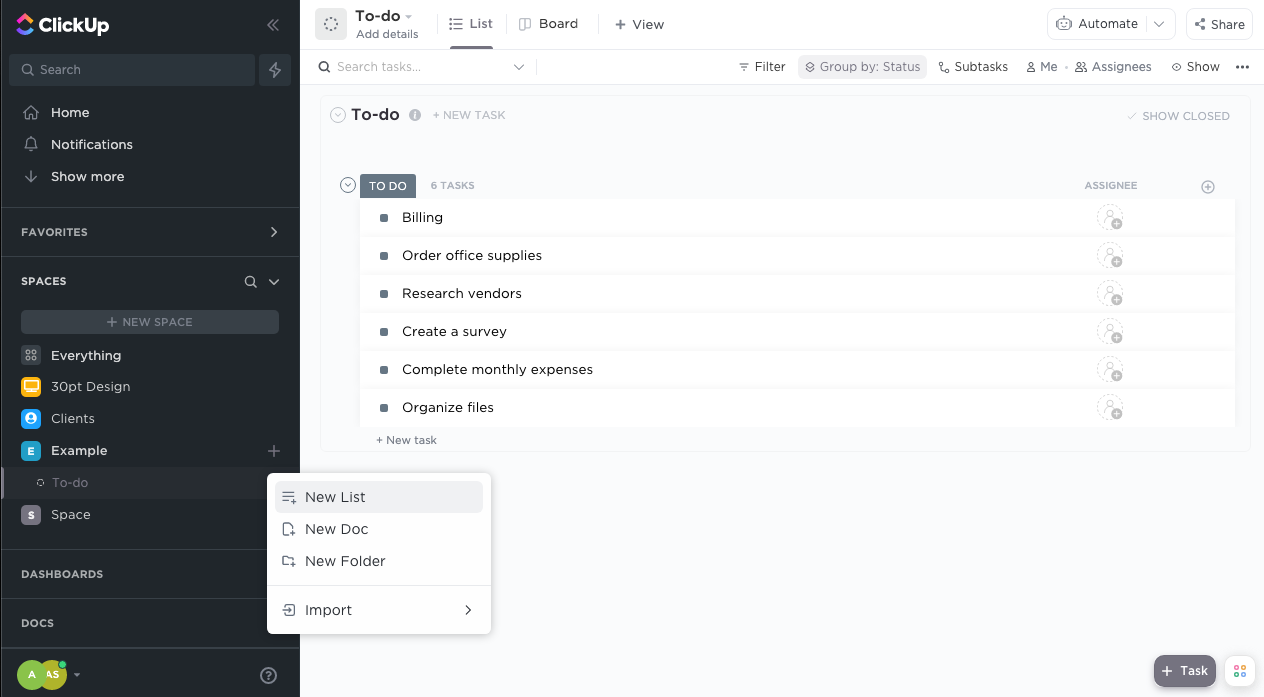Viewport: 1264px width, 697px height.
Task: Switch to the Board view
Action: 548,23
